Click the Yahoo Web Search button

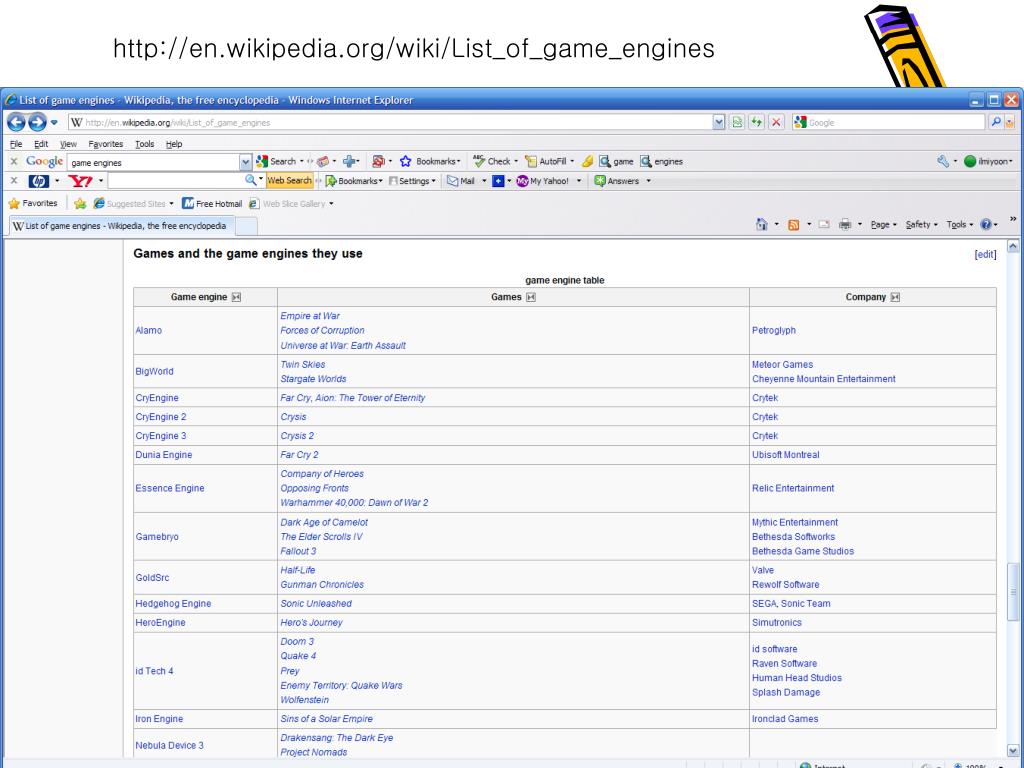289,181
